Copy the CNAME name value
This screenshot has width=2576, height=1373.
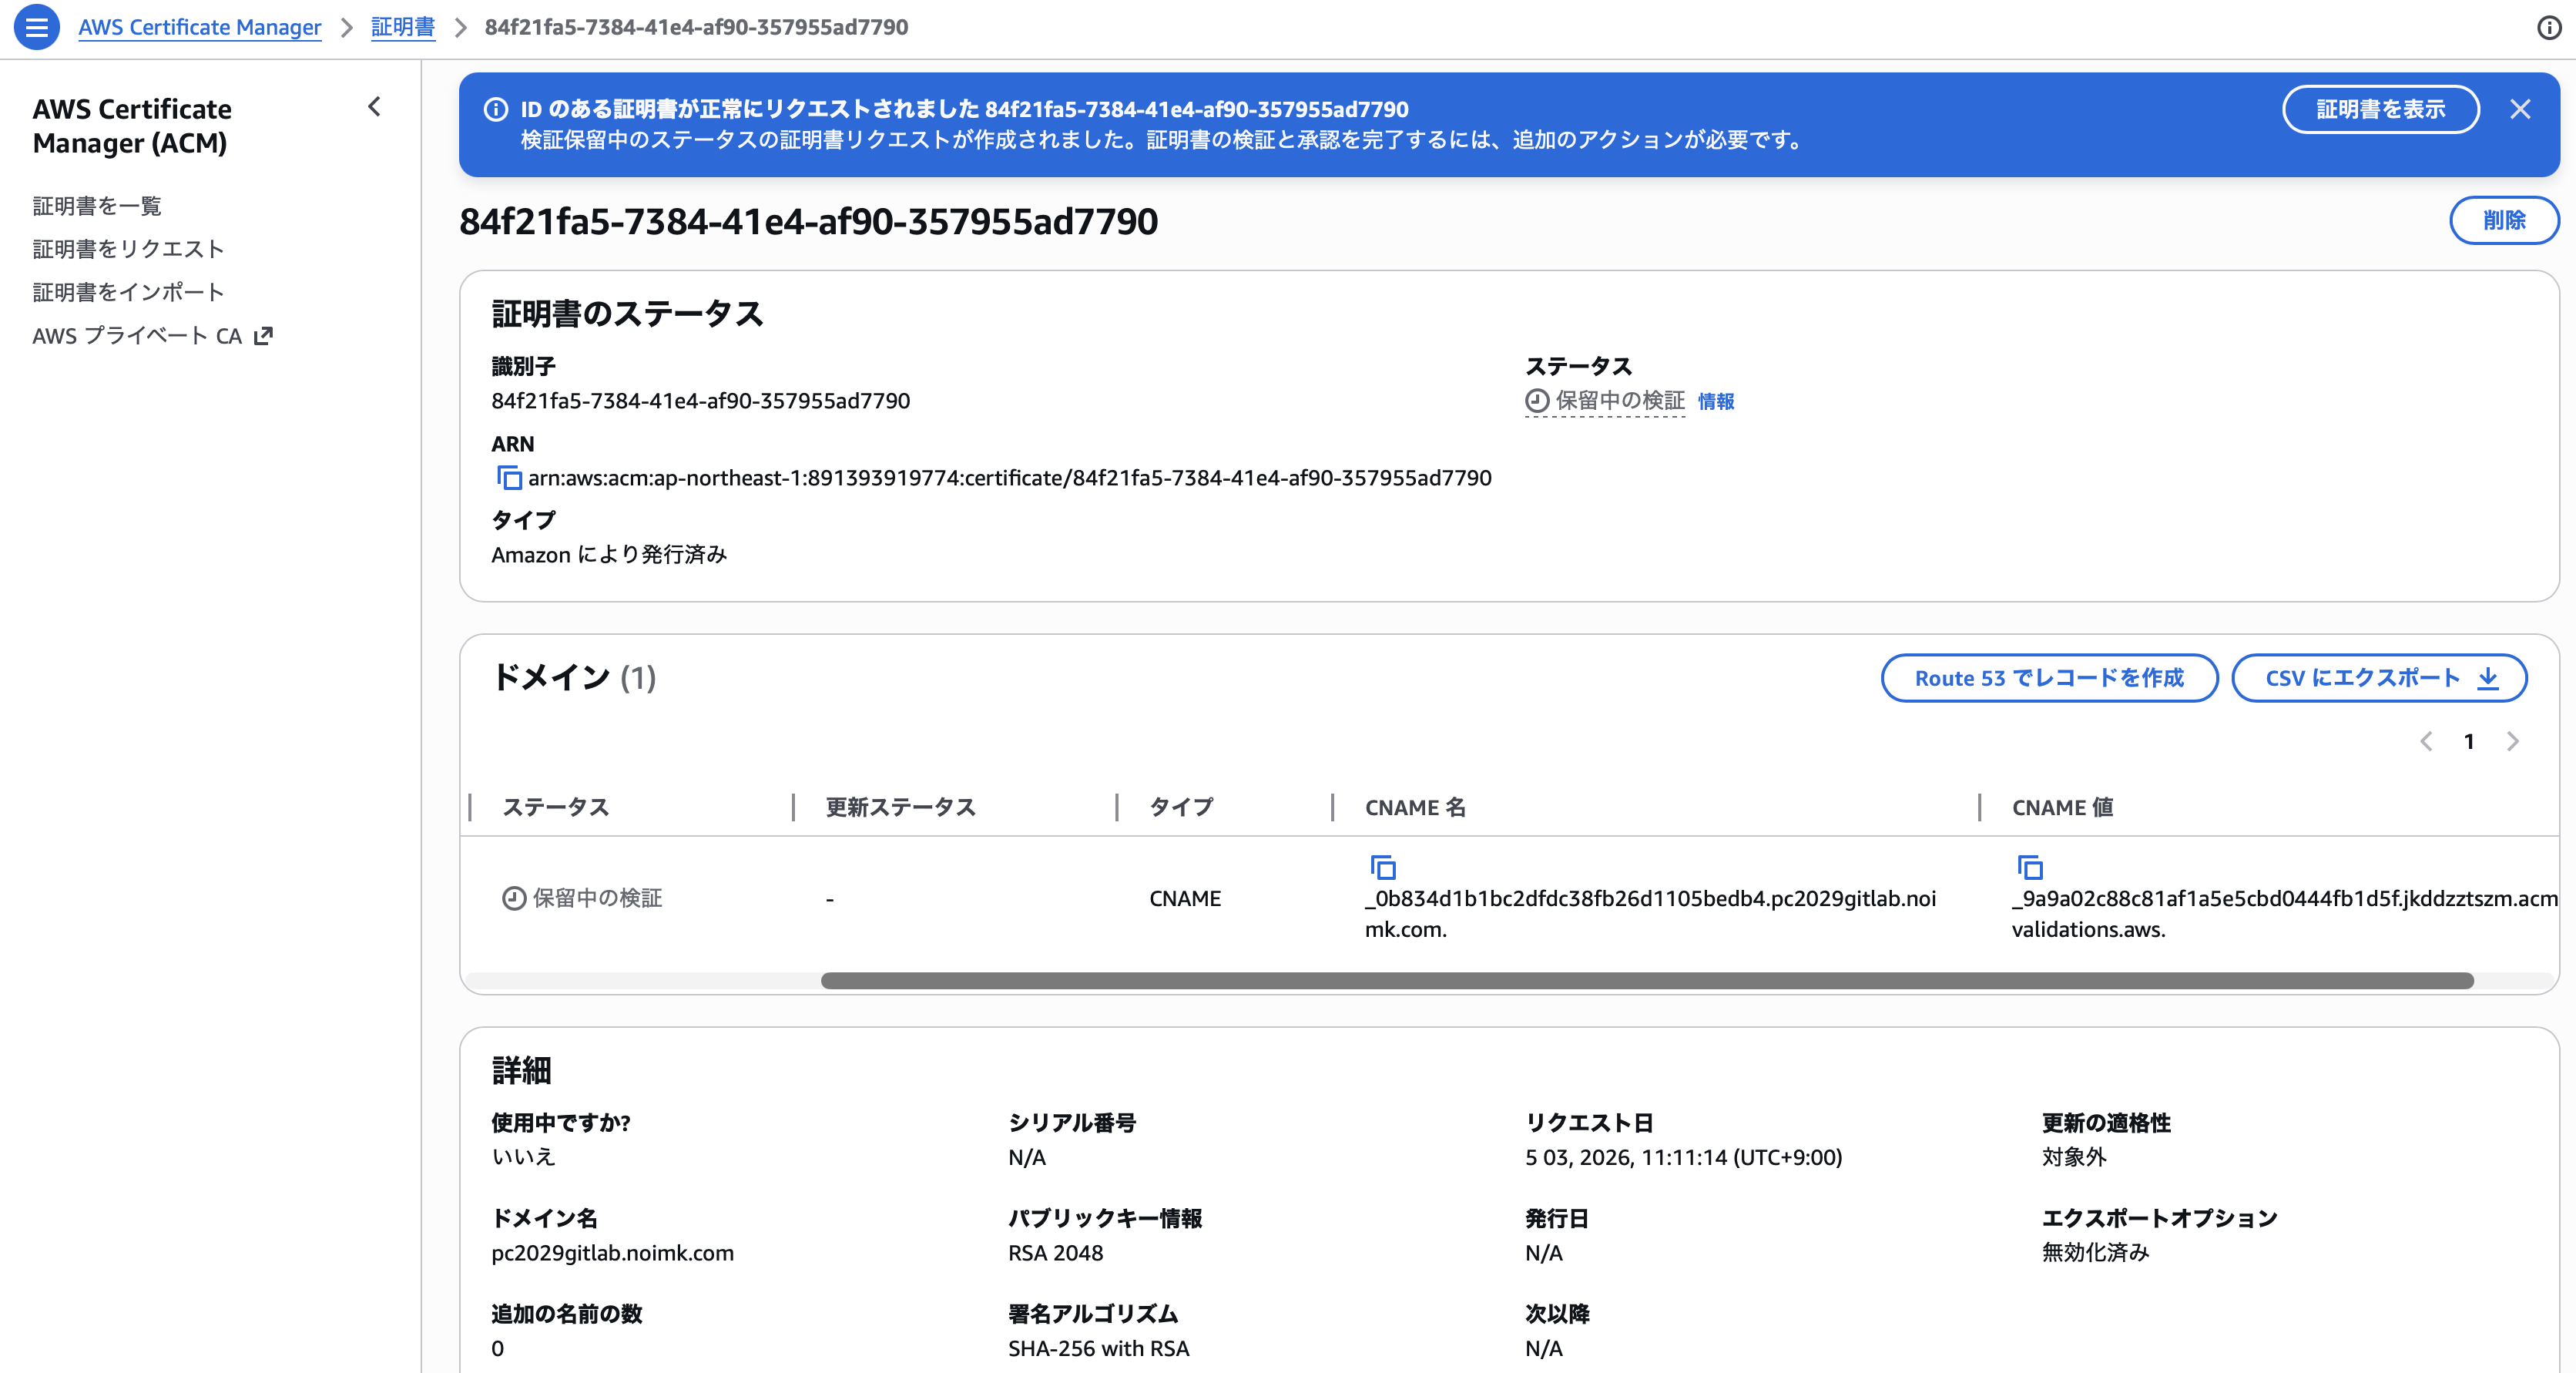pyautogui.click(x=1383, y=867)
